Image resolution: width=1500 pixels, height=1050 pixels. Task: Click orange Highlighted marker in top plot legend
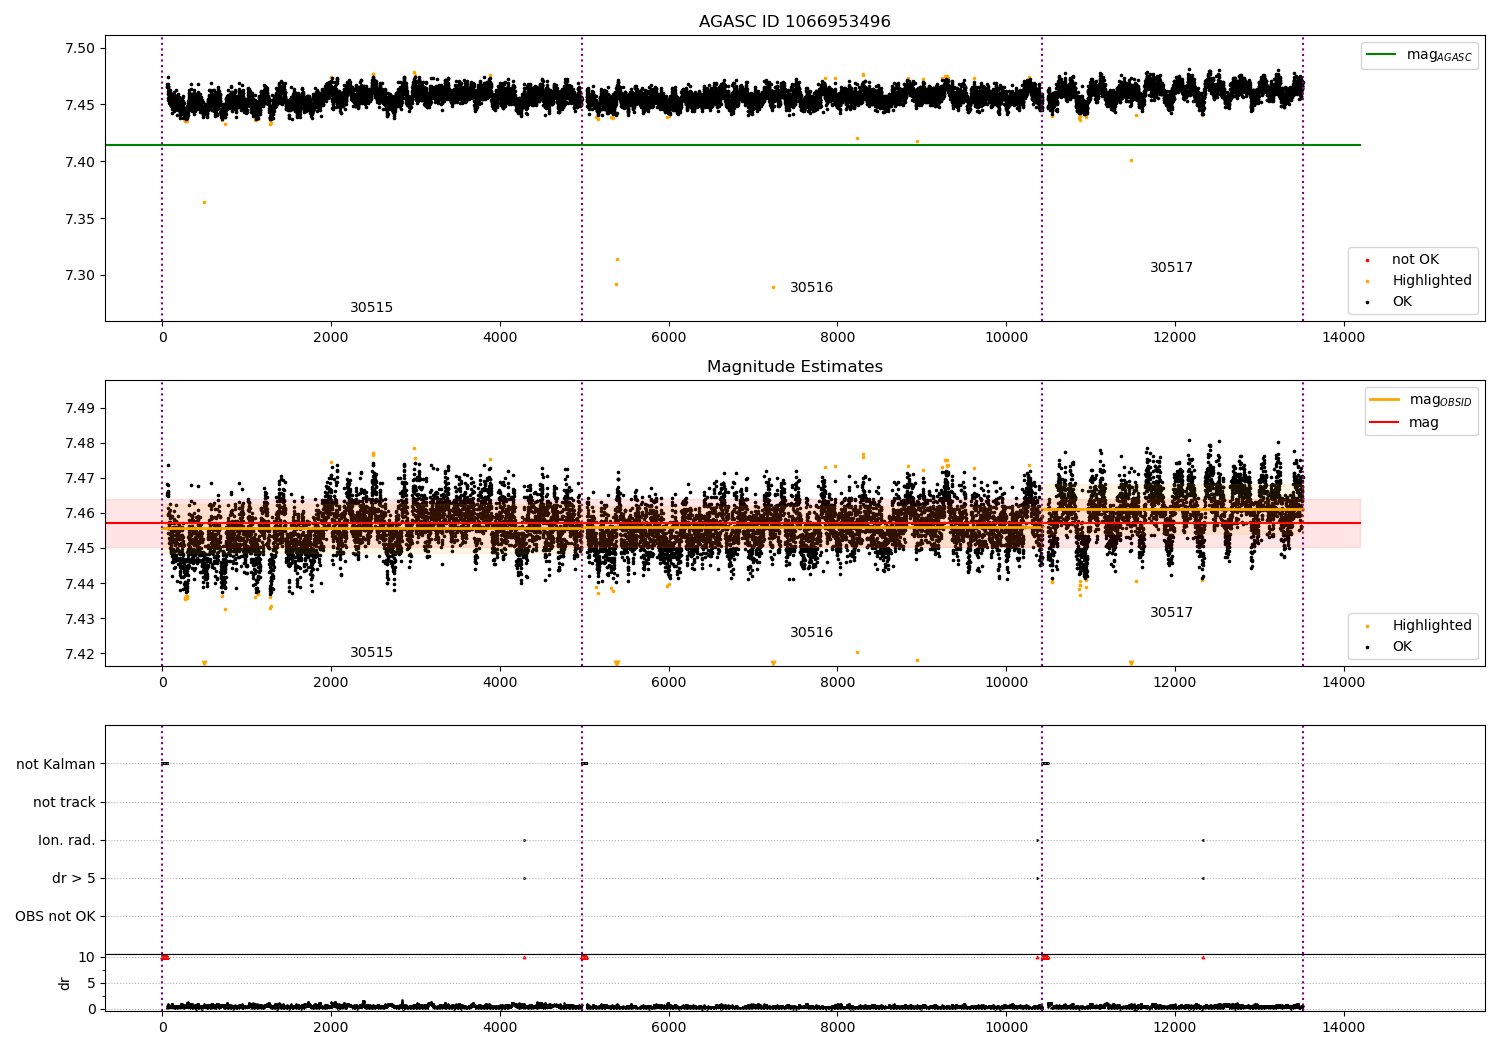[x=1367, y=281]
